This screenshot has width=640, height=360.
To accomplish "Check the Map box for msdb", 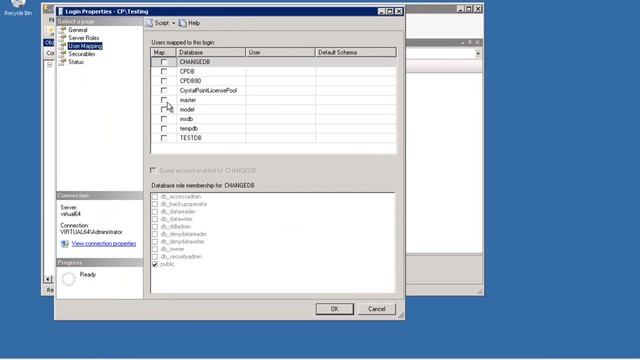I will 164,119.
